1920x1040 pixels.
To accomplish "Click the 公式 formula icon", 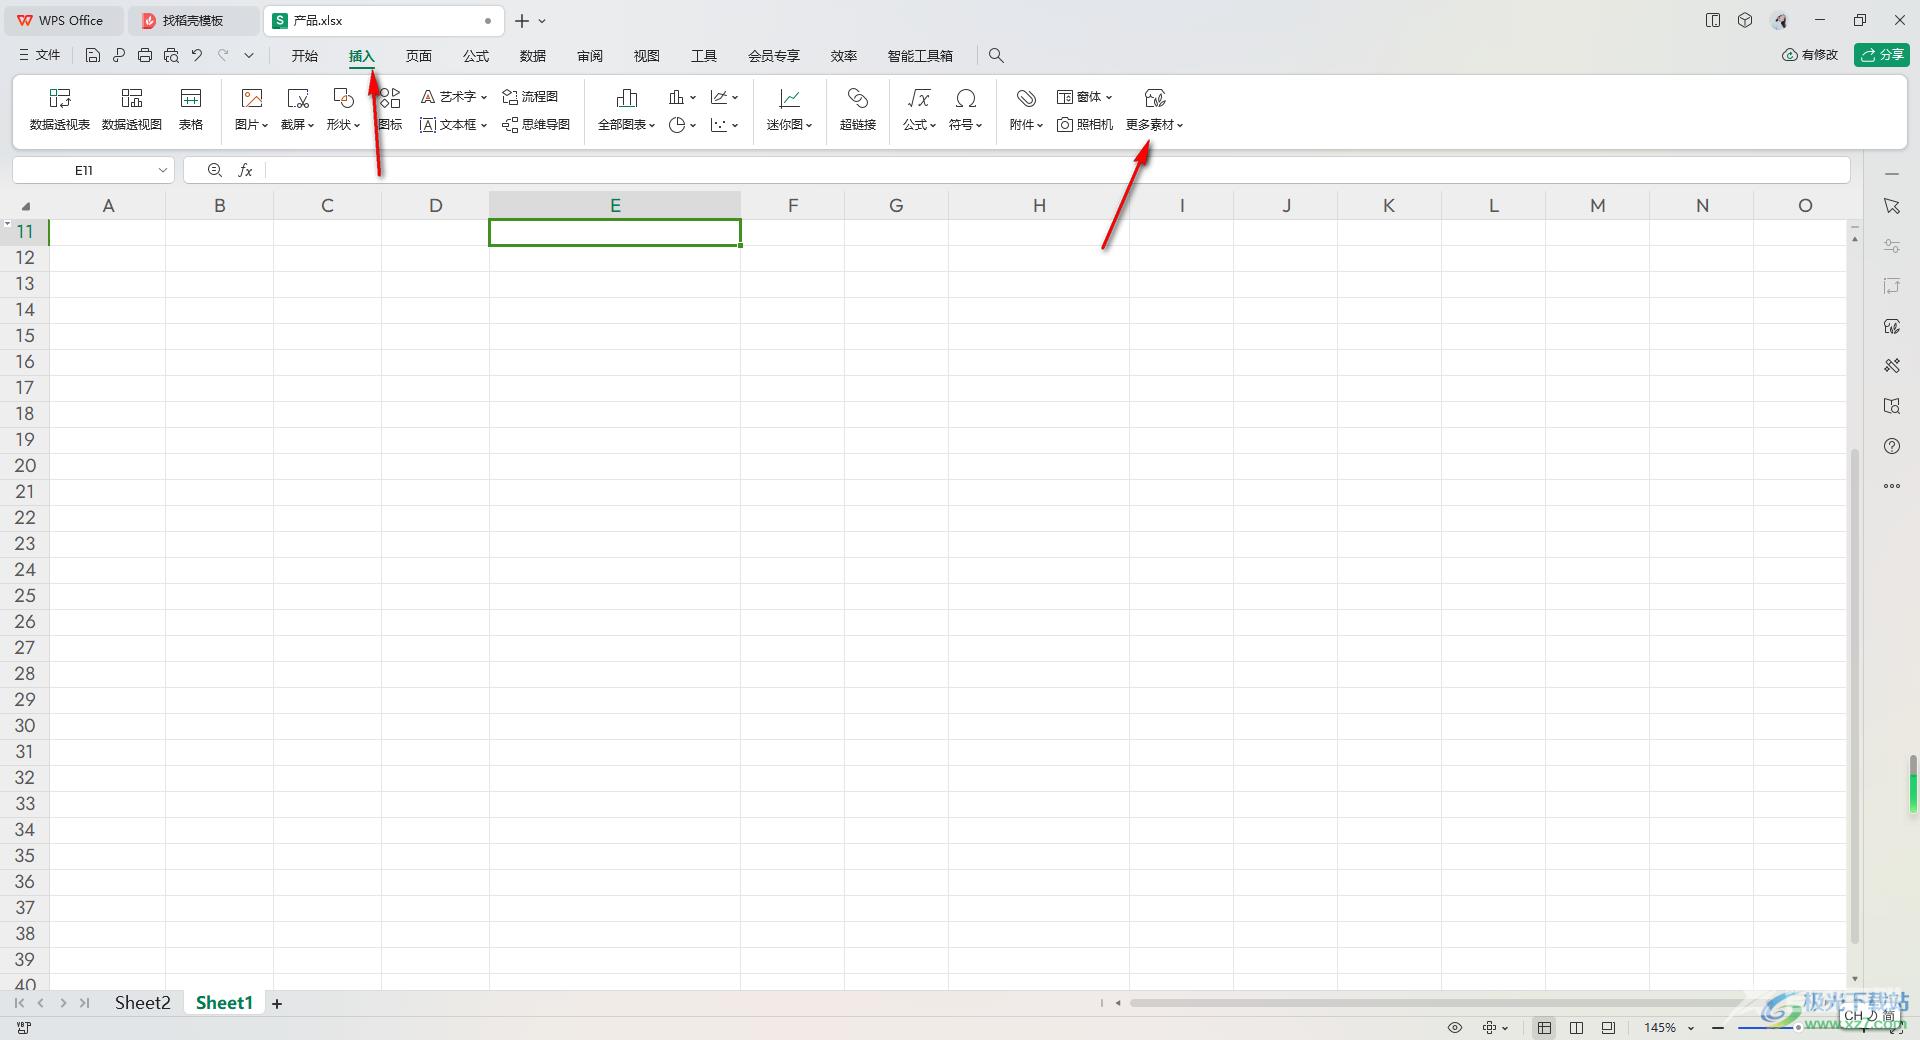I will coord(919,98).
